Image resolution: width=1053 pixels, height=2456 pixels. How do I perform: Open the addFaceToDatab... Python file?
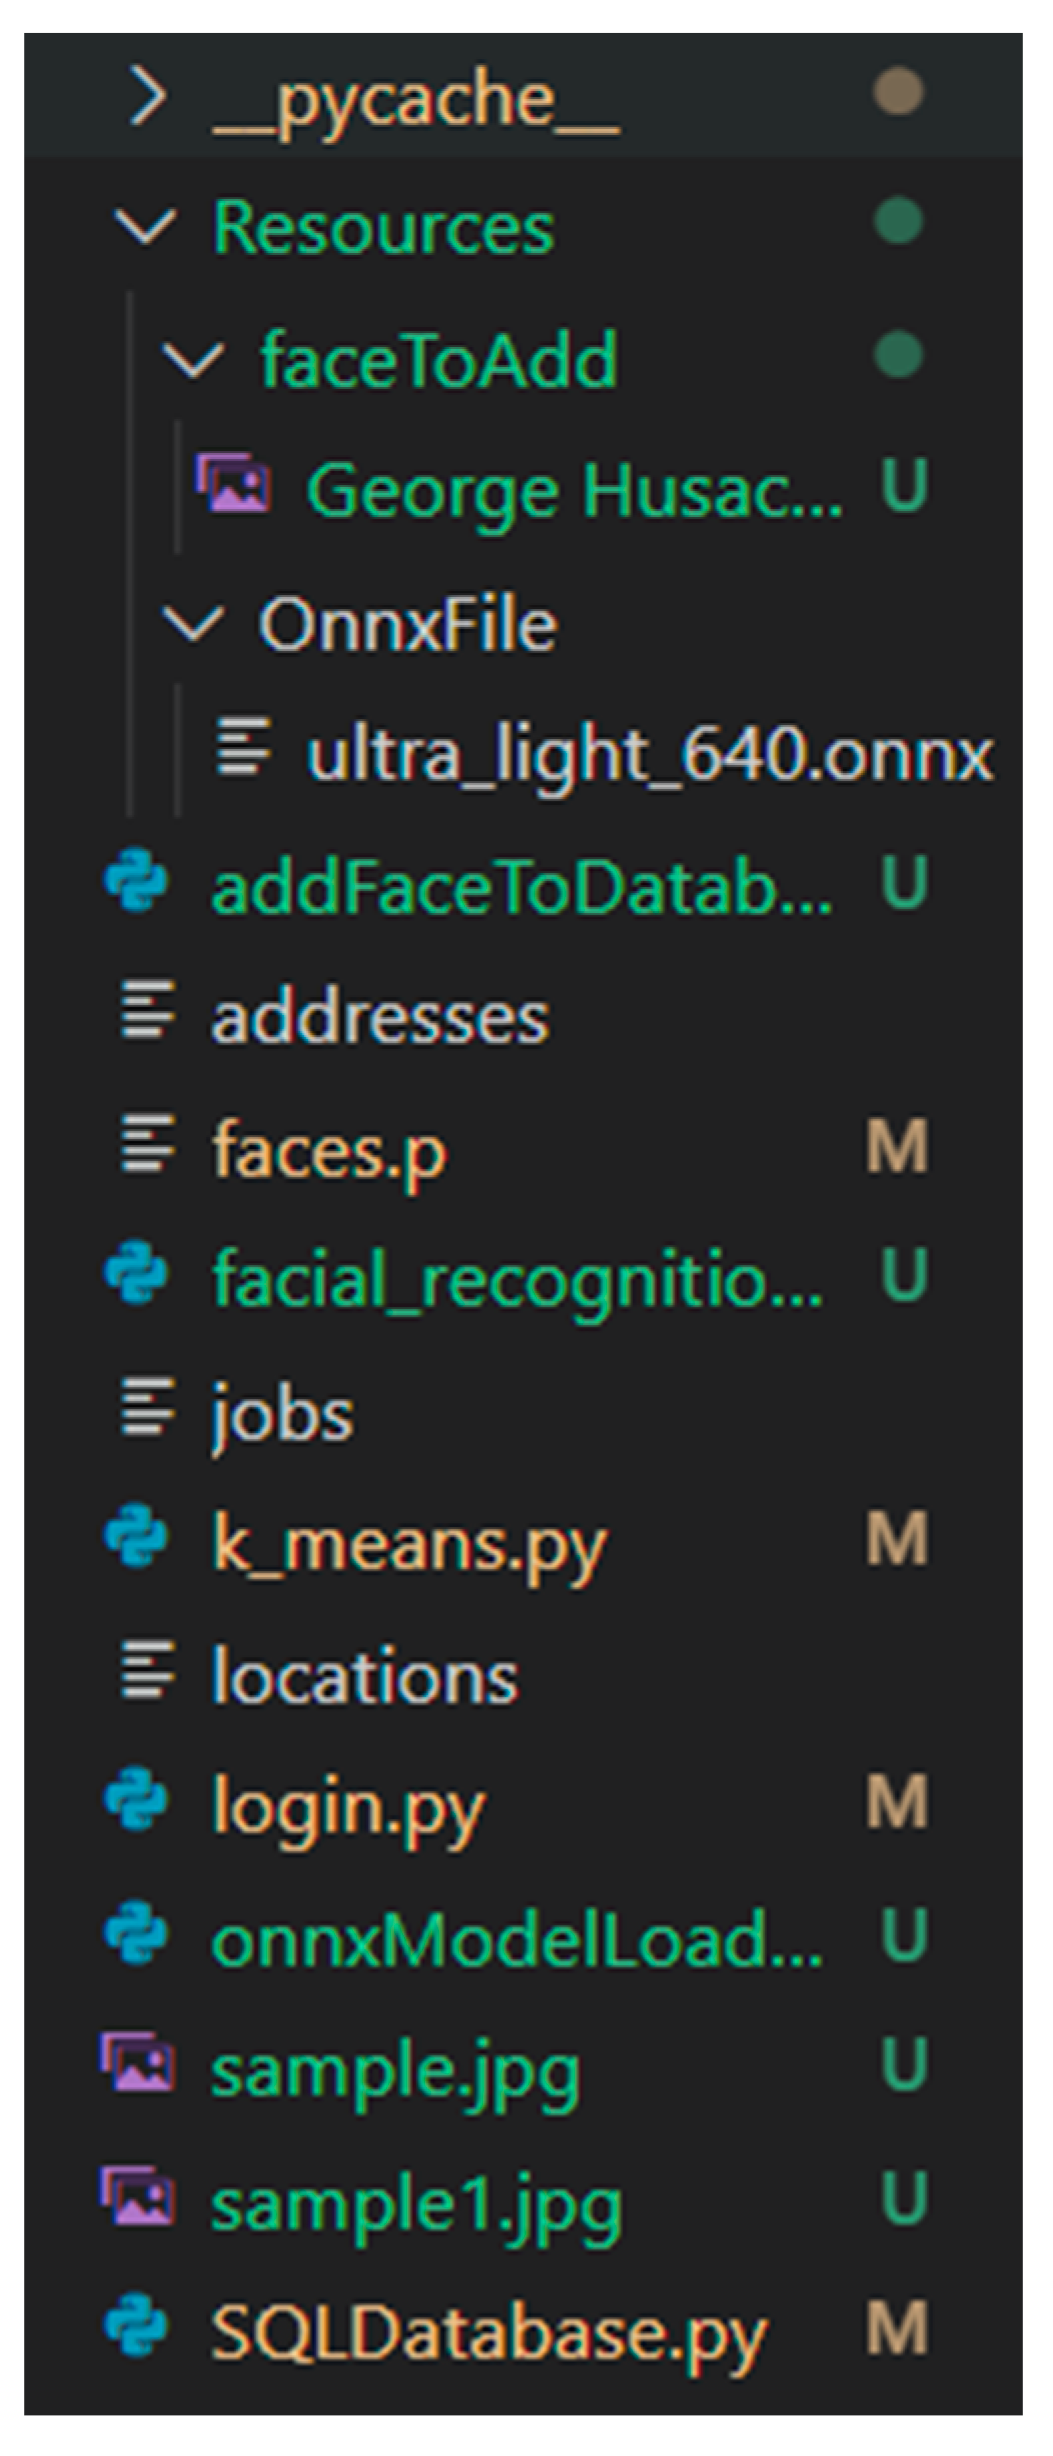[x=521, y=887]
